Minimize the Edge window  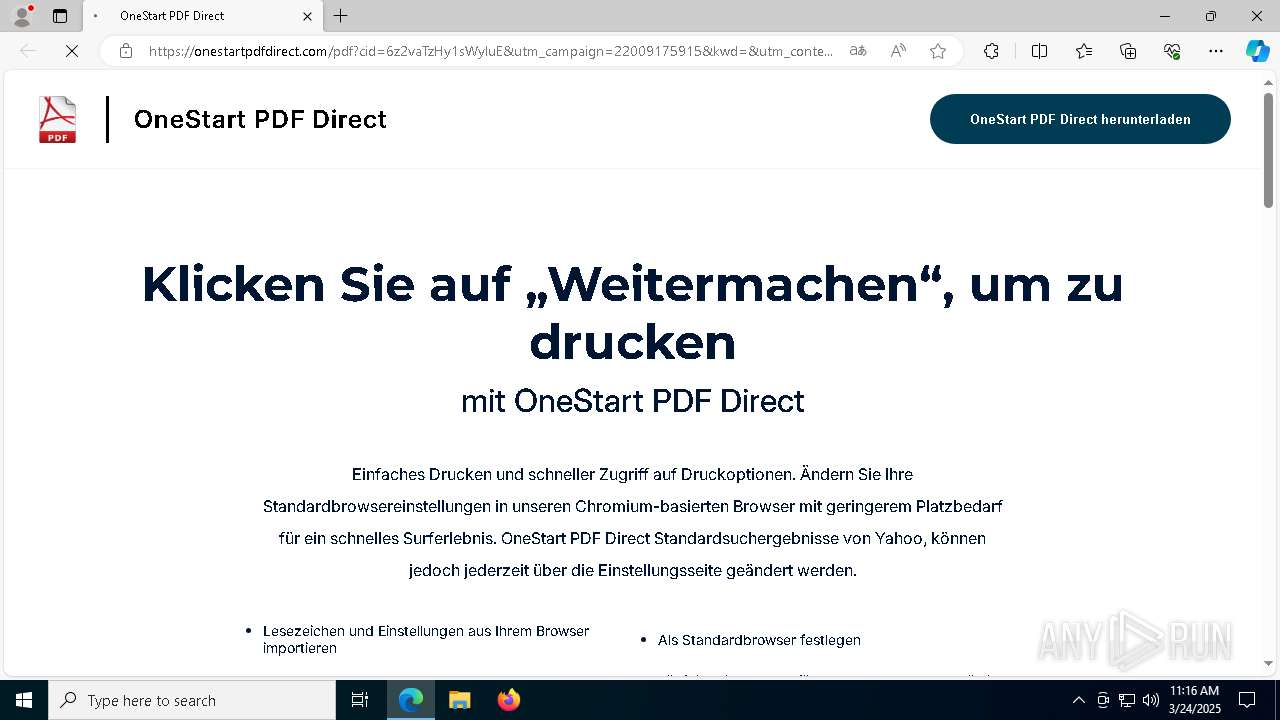[1165, 16]
